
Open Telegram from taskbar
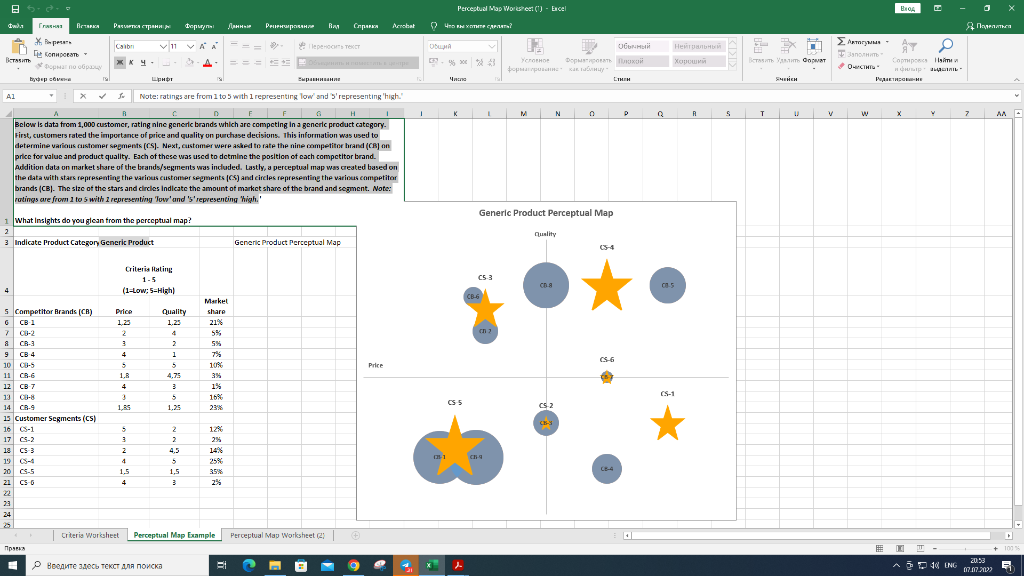406,566
